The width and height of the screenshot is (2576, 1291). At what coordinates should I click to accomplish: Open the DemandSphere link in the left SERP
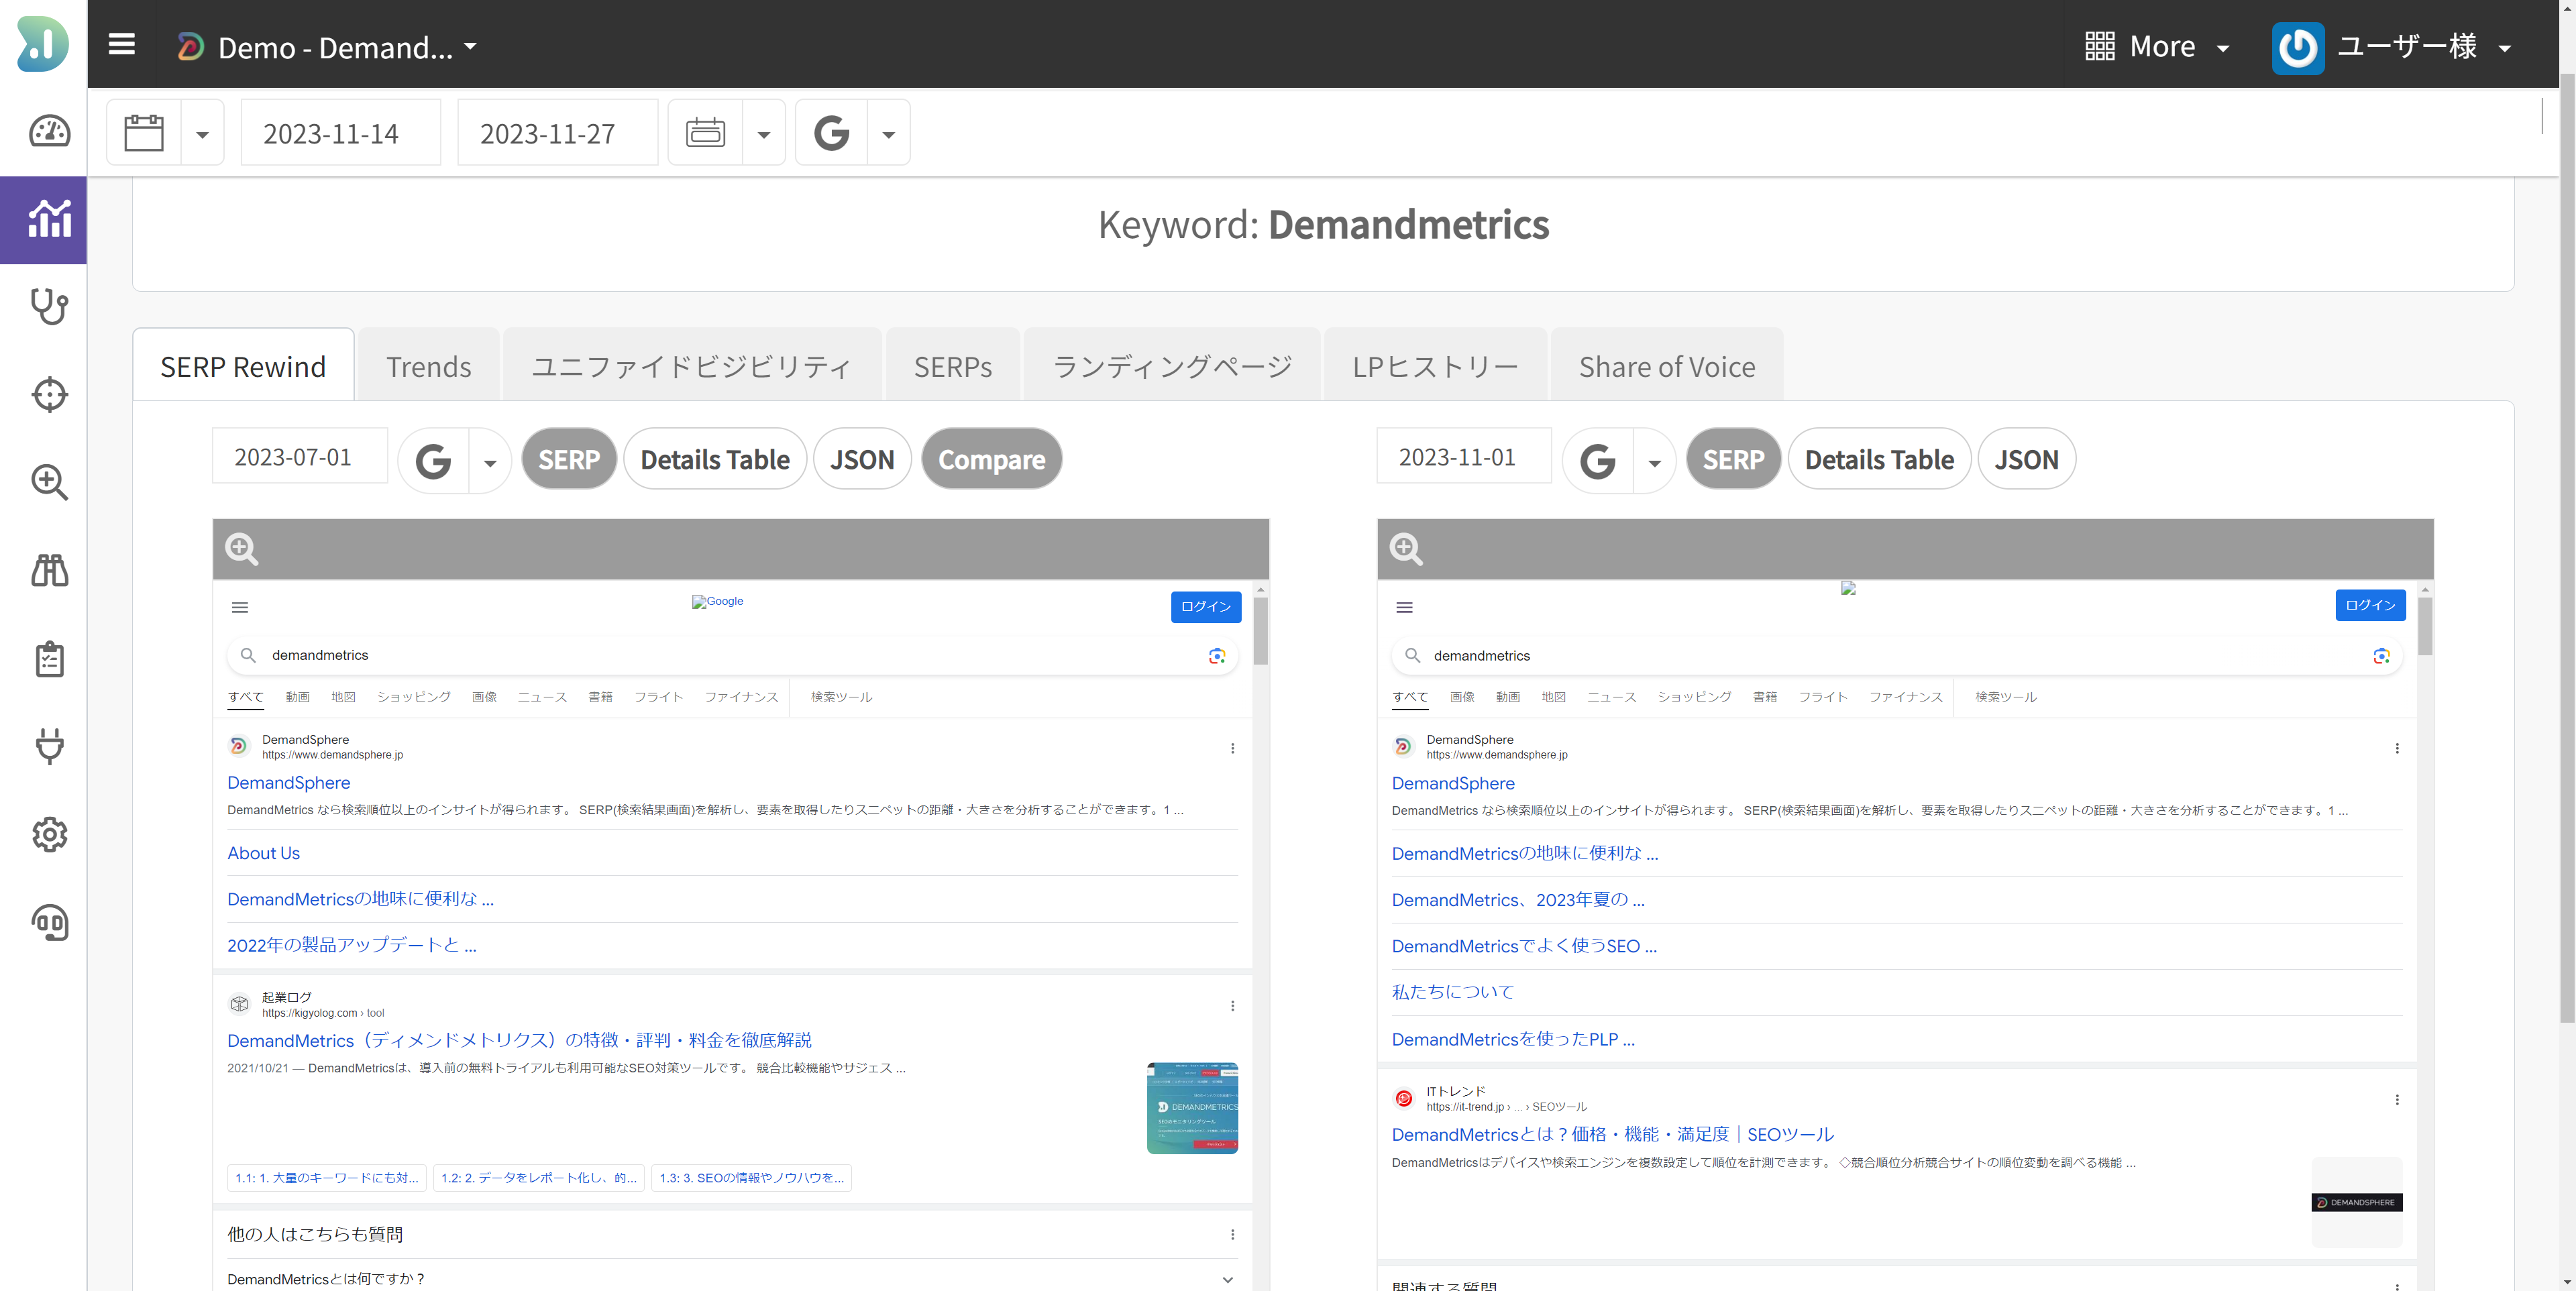288,782
